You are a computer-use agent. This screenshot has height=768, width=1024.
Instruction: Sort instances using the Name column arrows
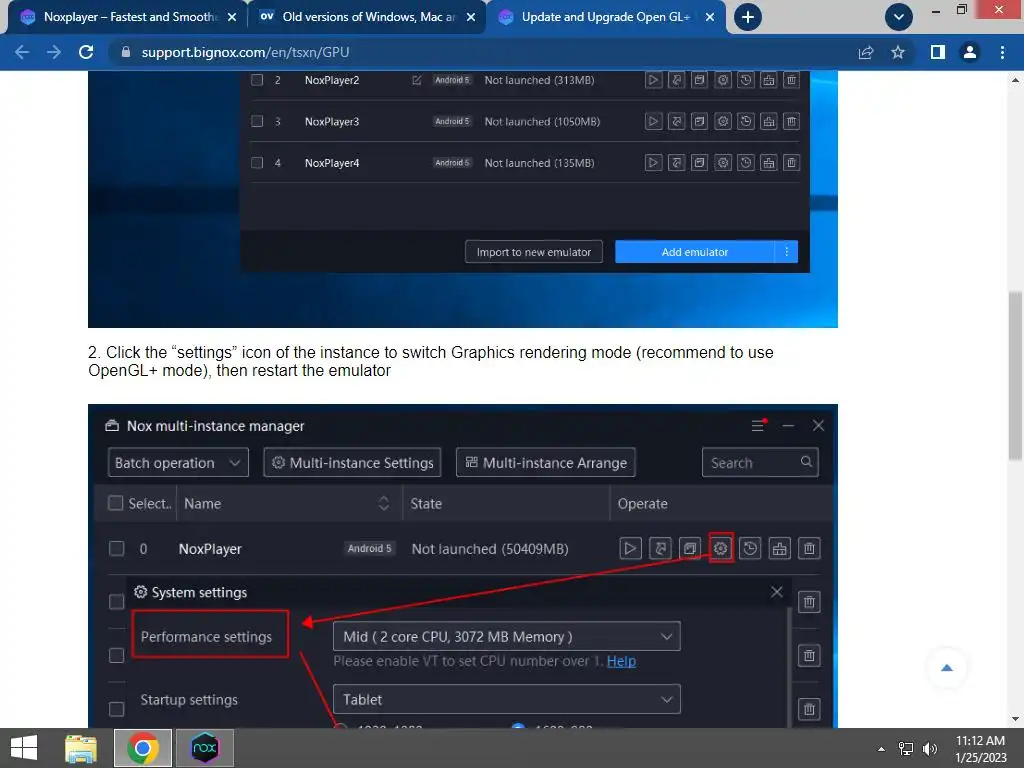pos(384,504)
